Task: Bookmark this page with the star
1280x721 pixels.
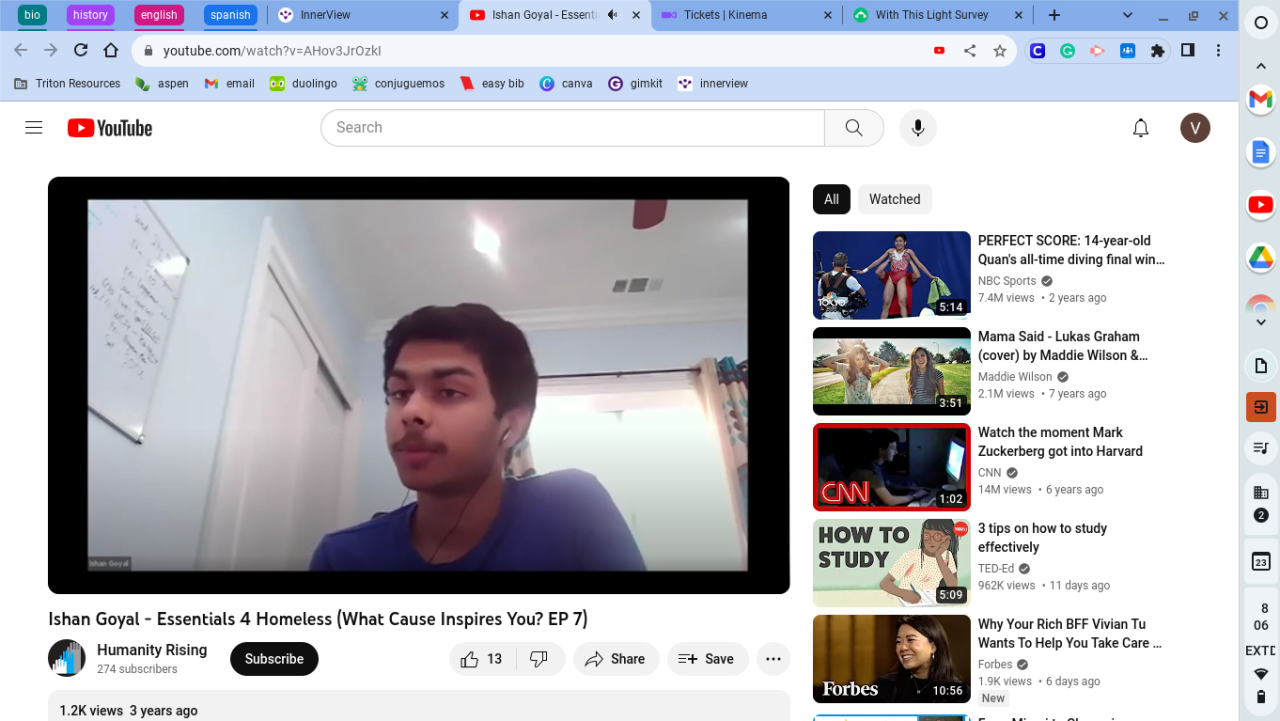Action: coord(999,51)
